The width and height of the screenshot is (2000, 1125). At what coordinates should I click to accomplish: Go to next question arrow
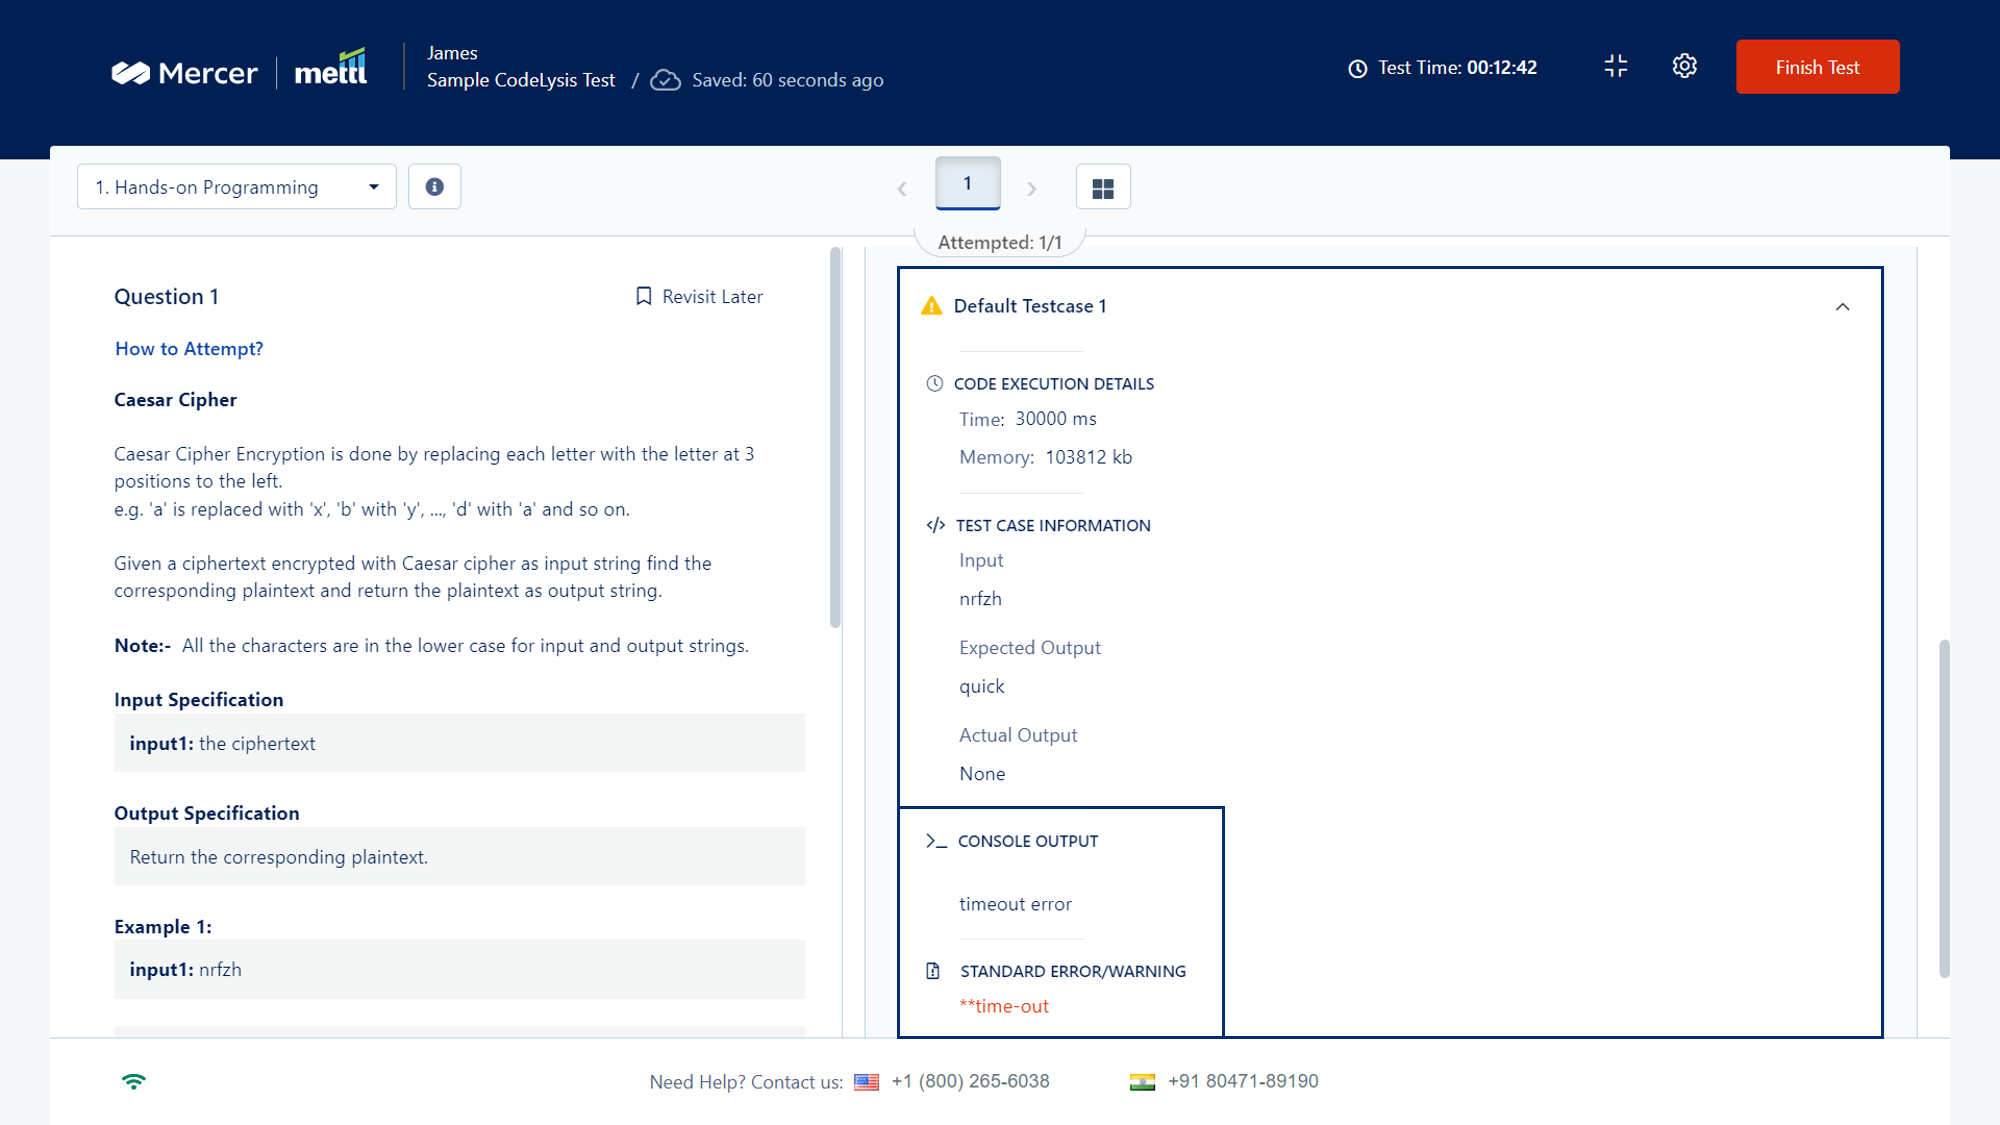point(1032,188)
